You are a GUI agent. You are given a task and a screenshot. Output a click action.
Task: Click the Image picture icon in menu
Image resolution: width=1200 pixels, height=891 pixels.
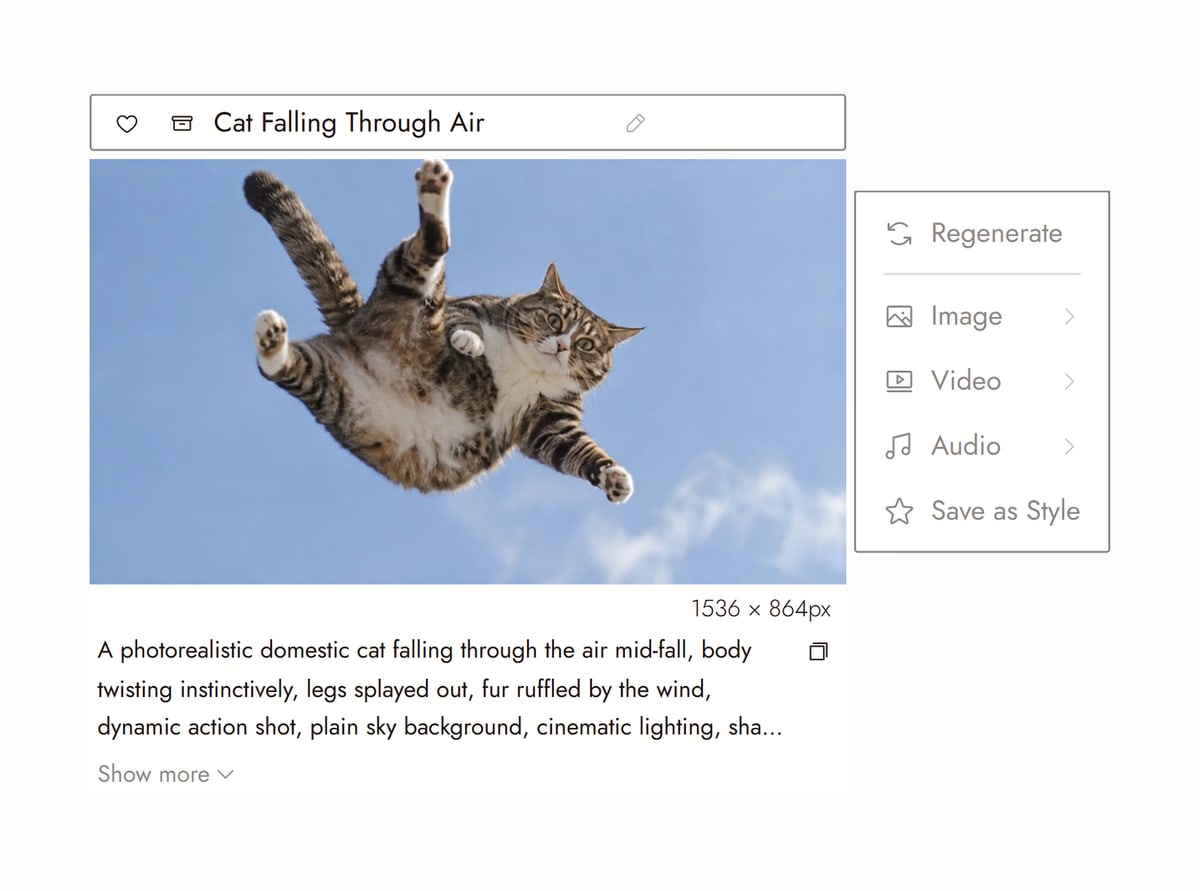(x=899, y=317)
